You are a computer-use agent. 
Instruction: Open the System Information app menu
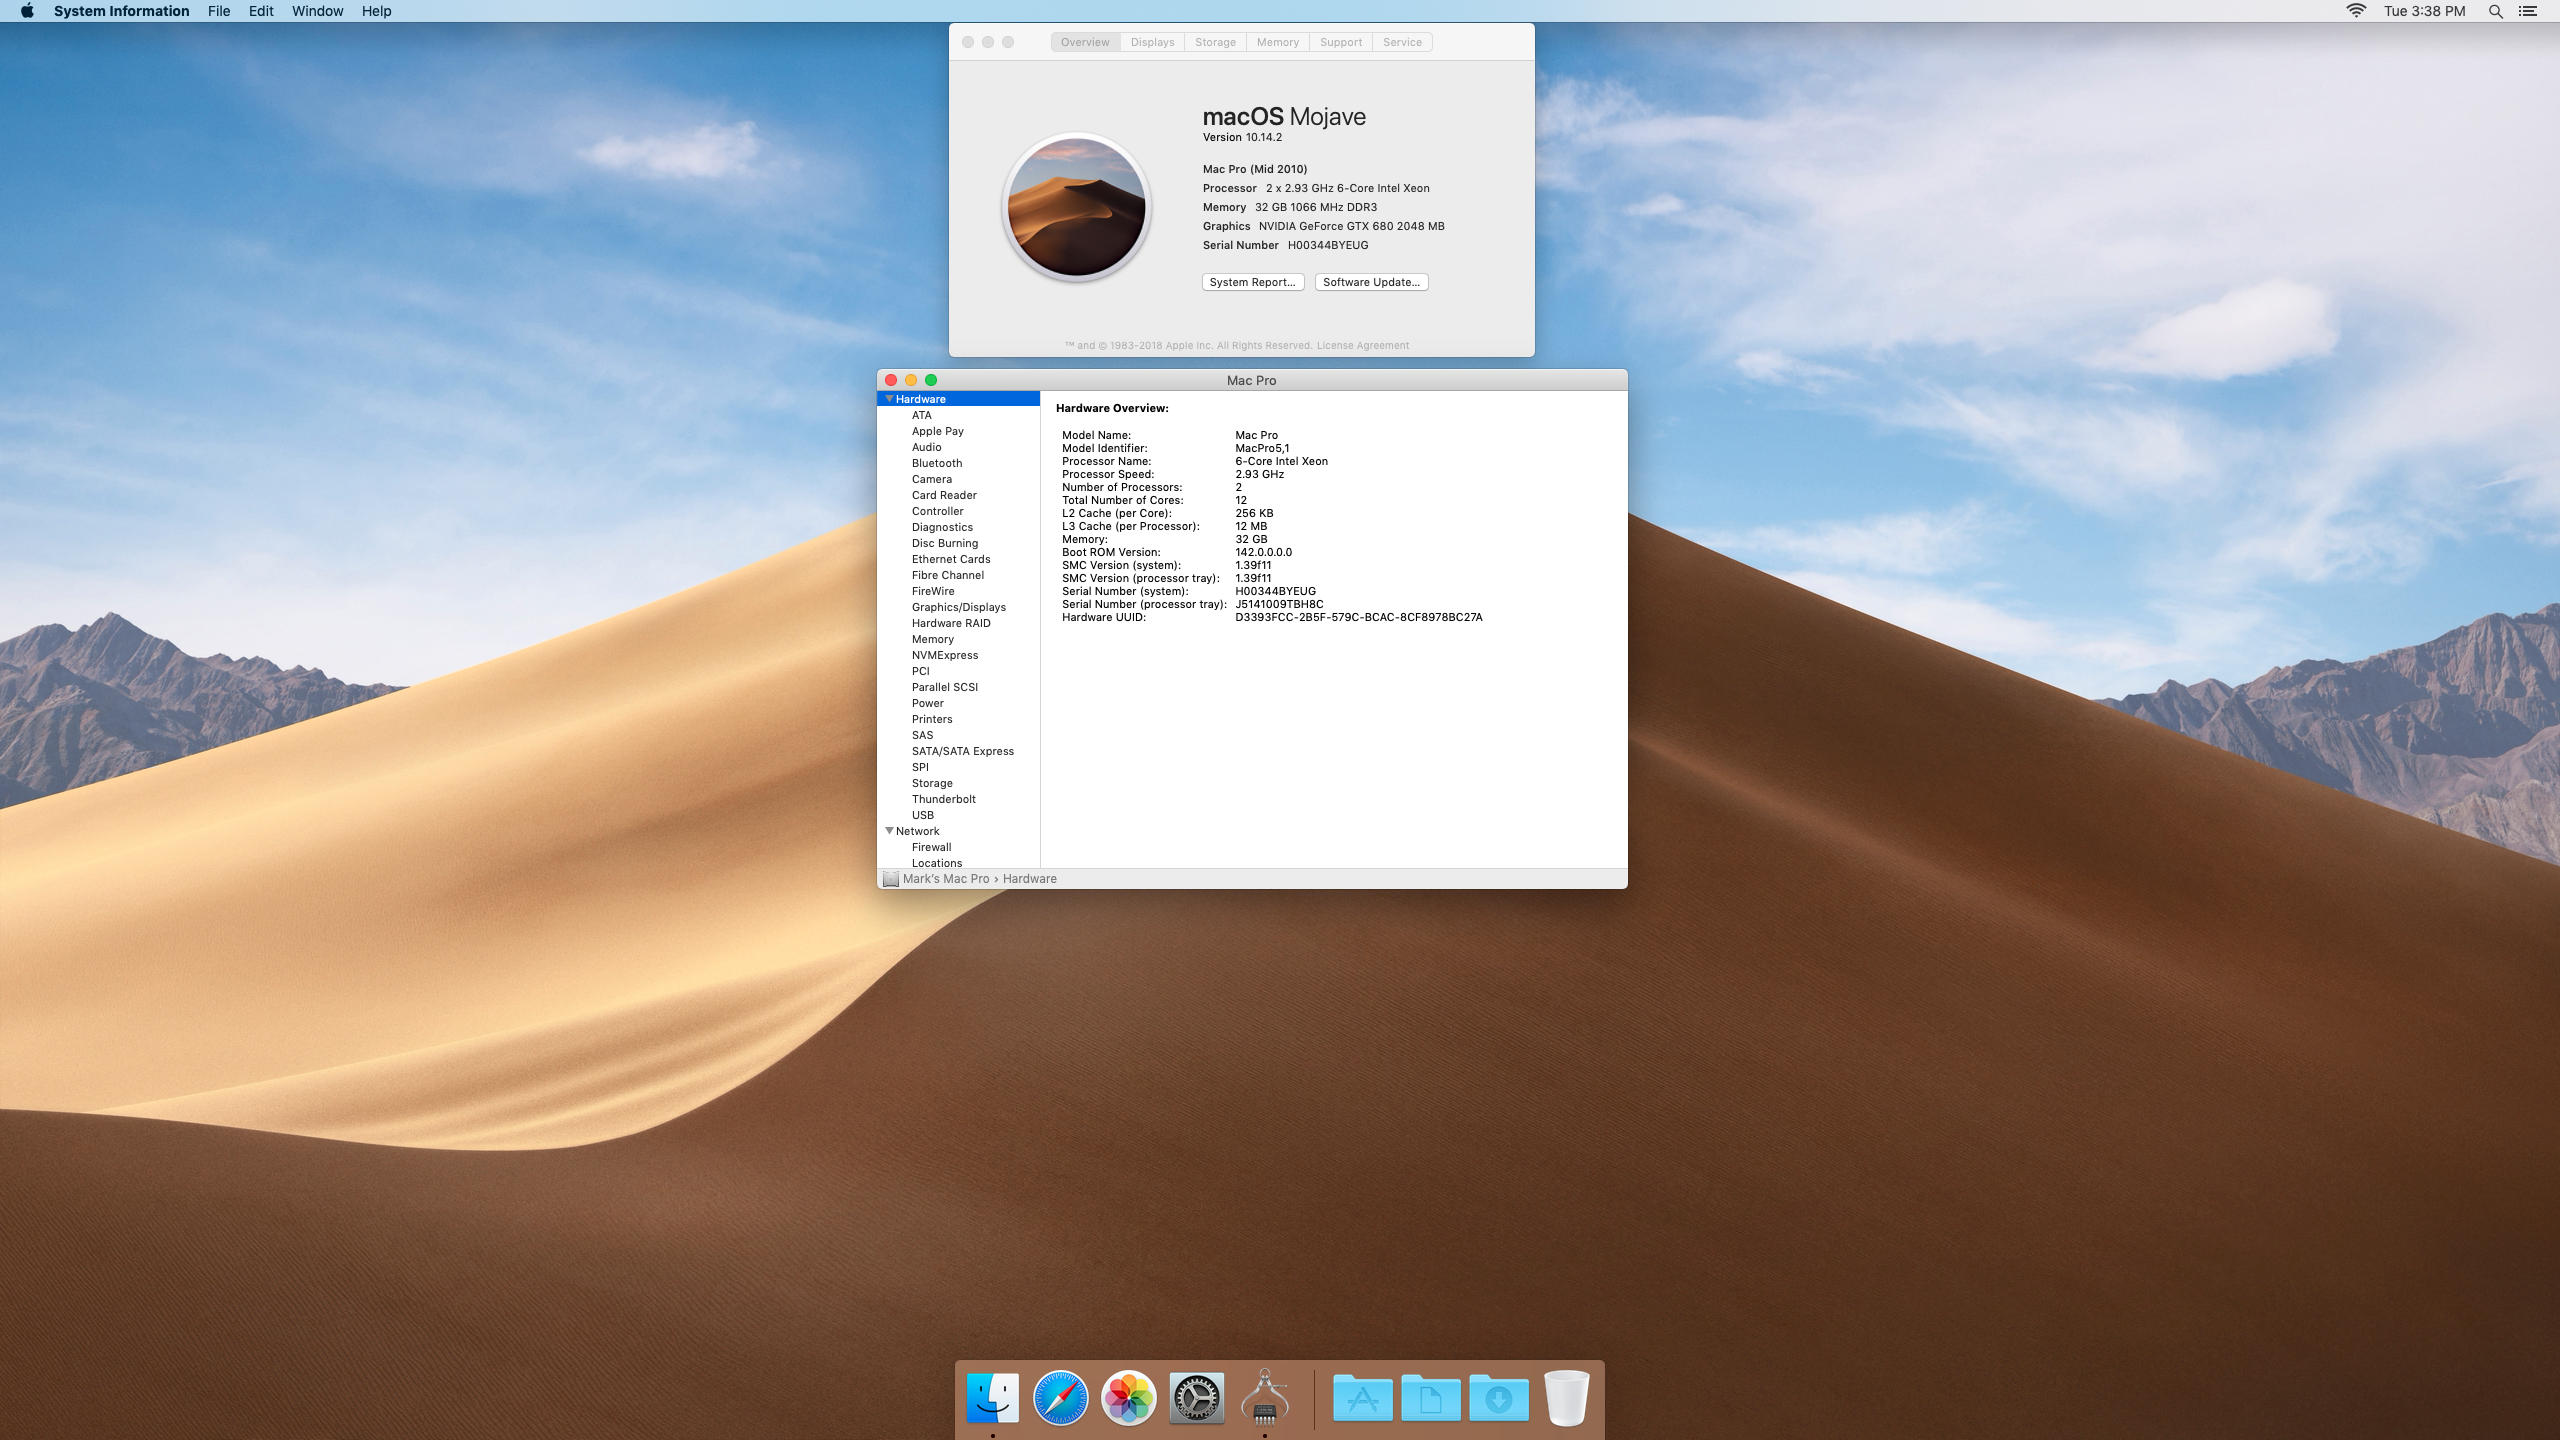tap(121, 11)
